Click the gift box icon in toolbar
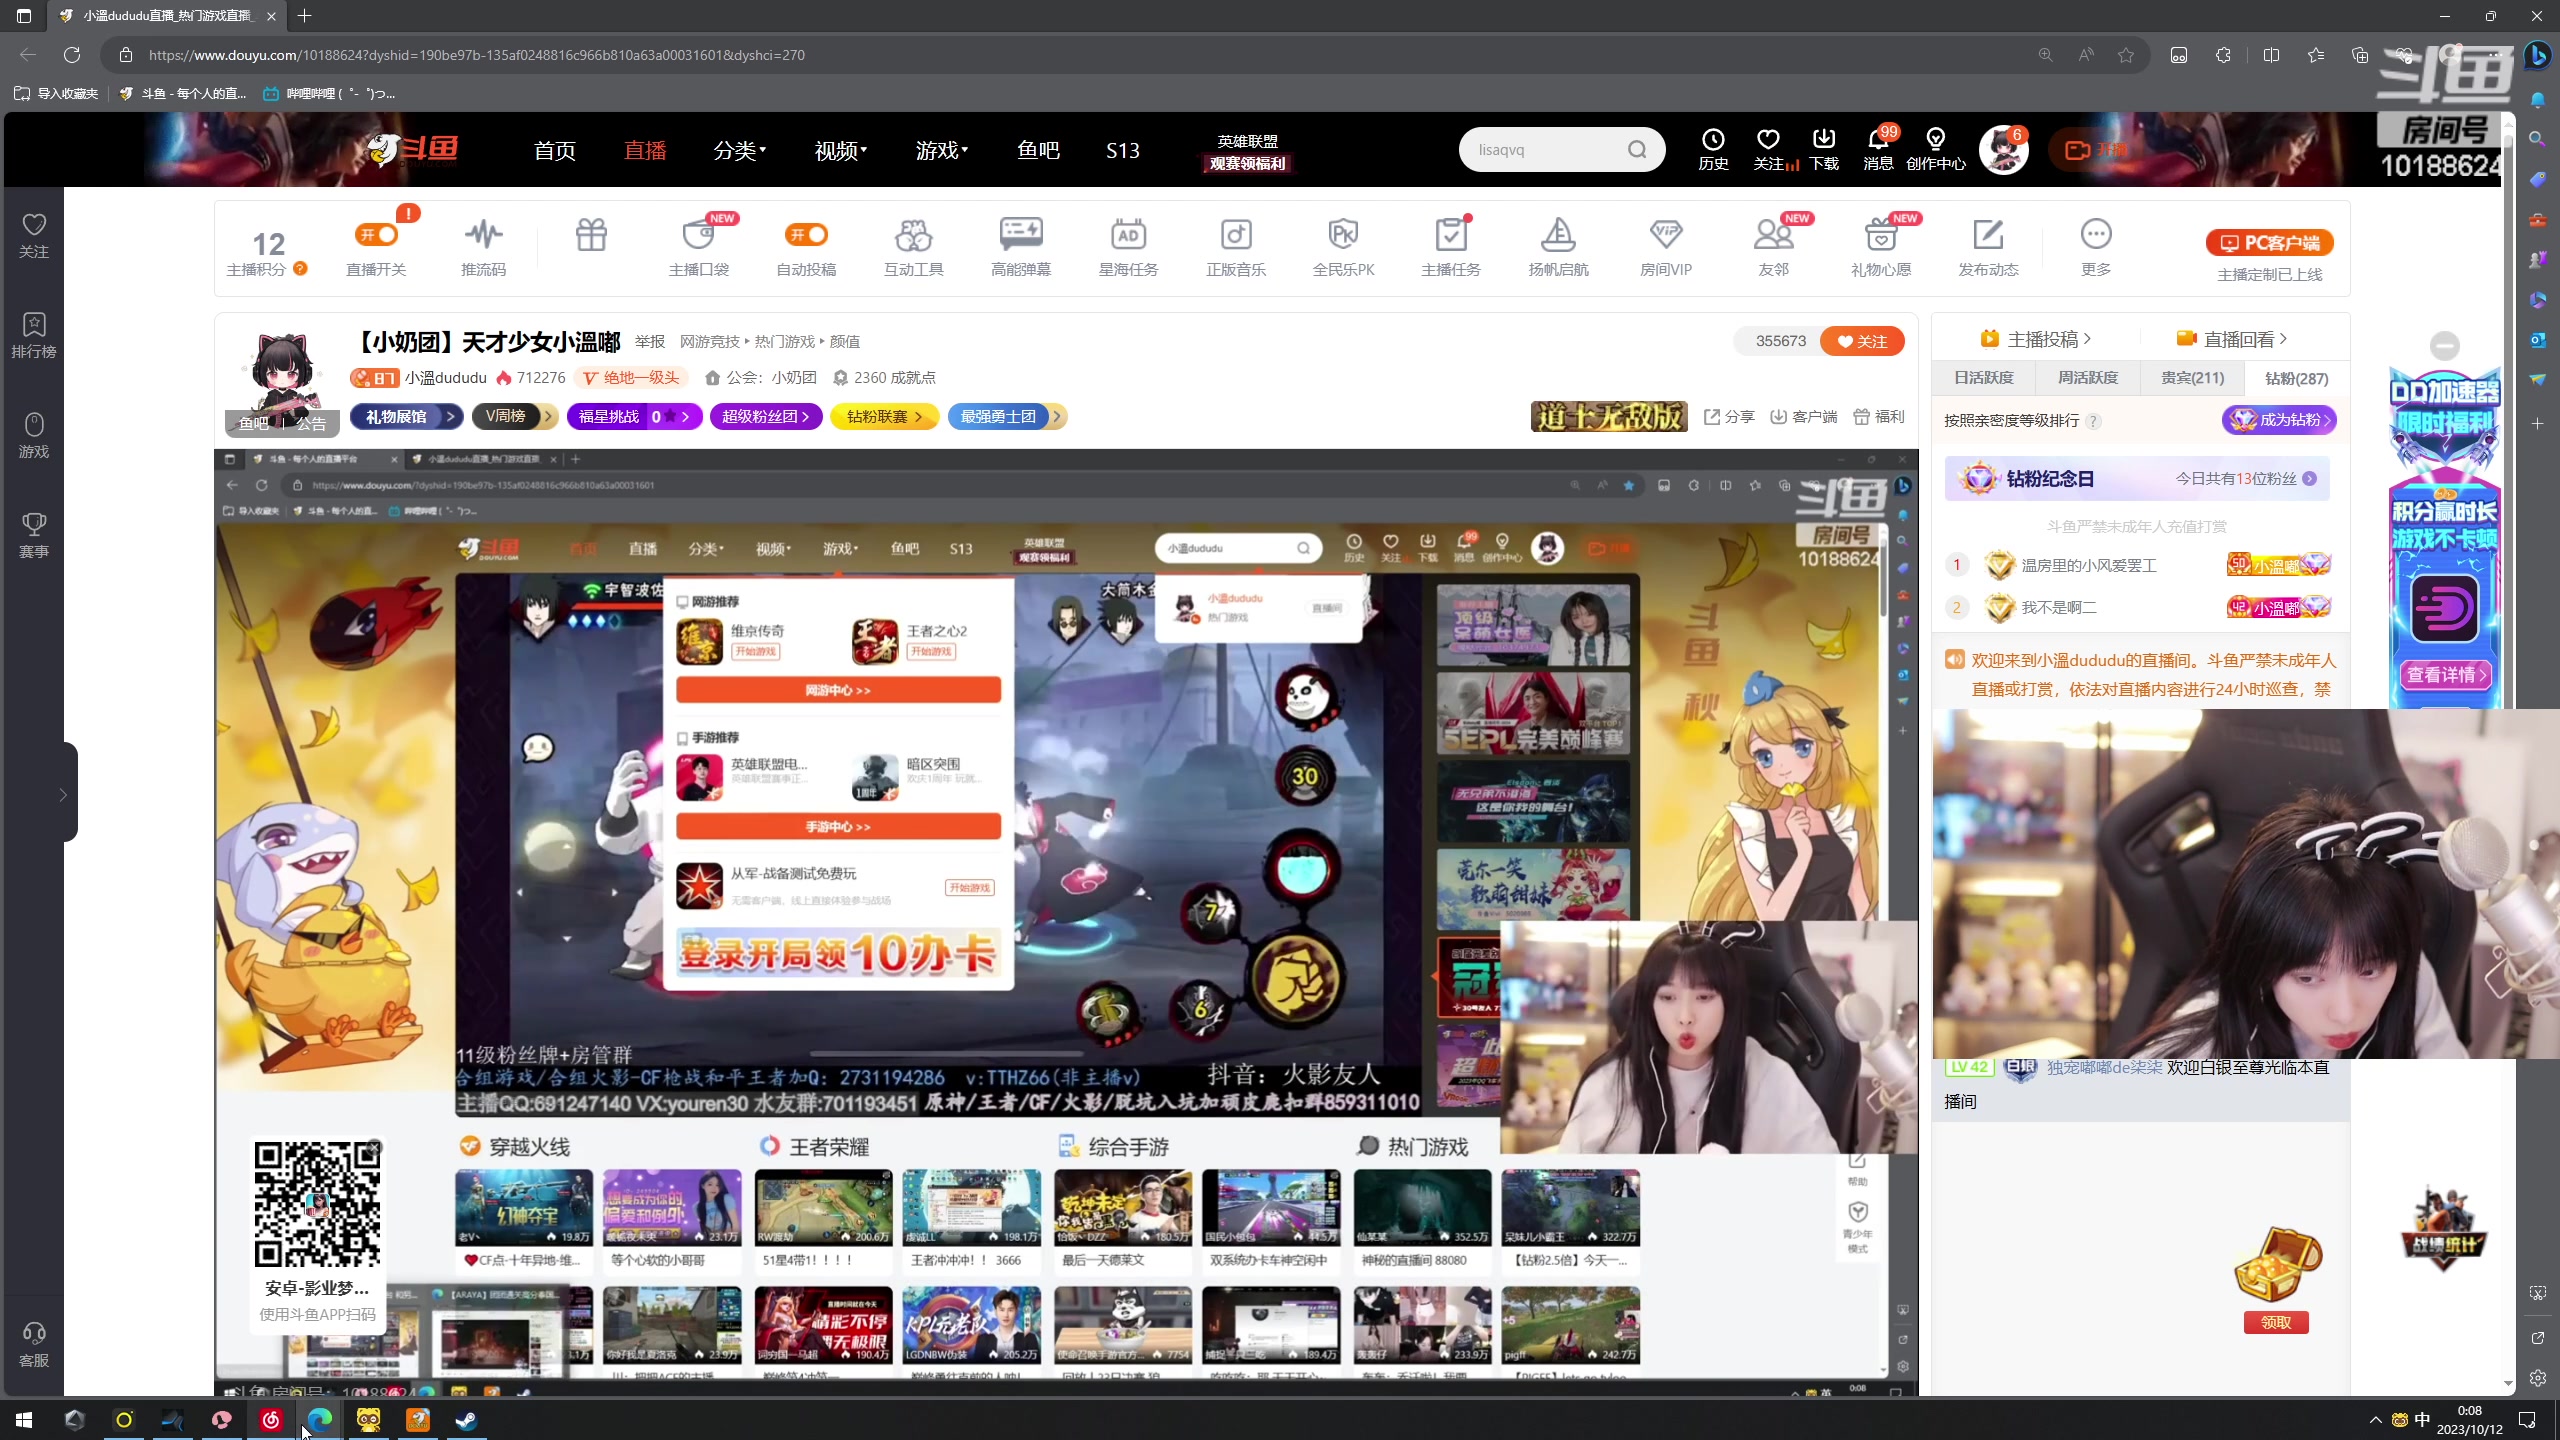Image resolution: width=2560 pixels, height=1440 pixels. (591, 235)
